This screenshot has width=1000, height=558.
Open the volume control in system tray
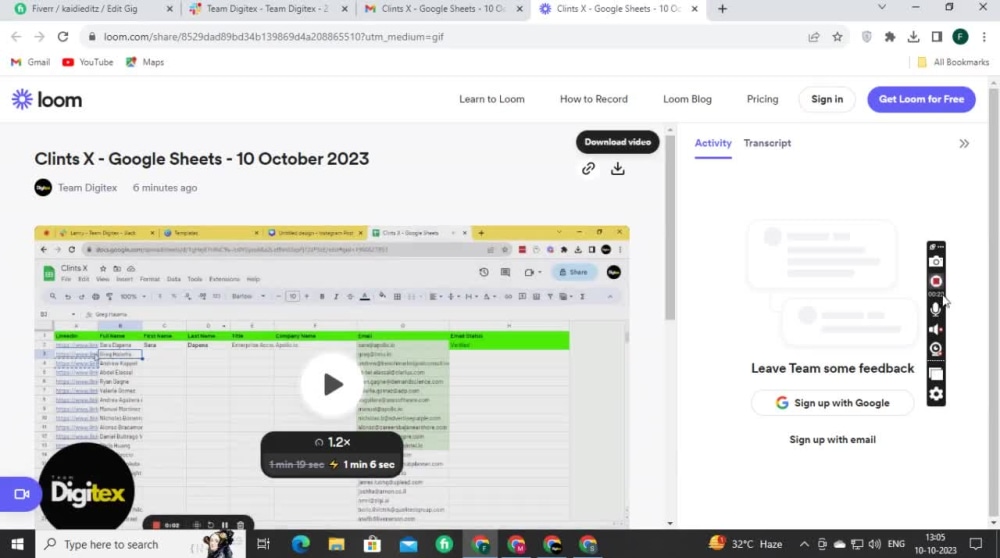[874, 544]
